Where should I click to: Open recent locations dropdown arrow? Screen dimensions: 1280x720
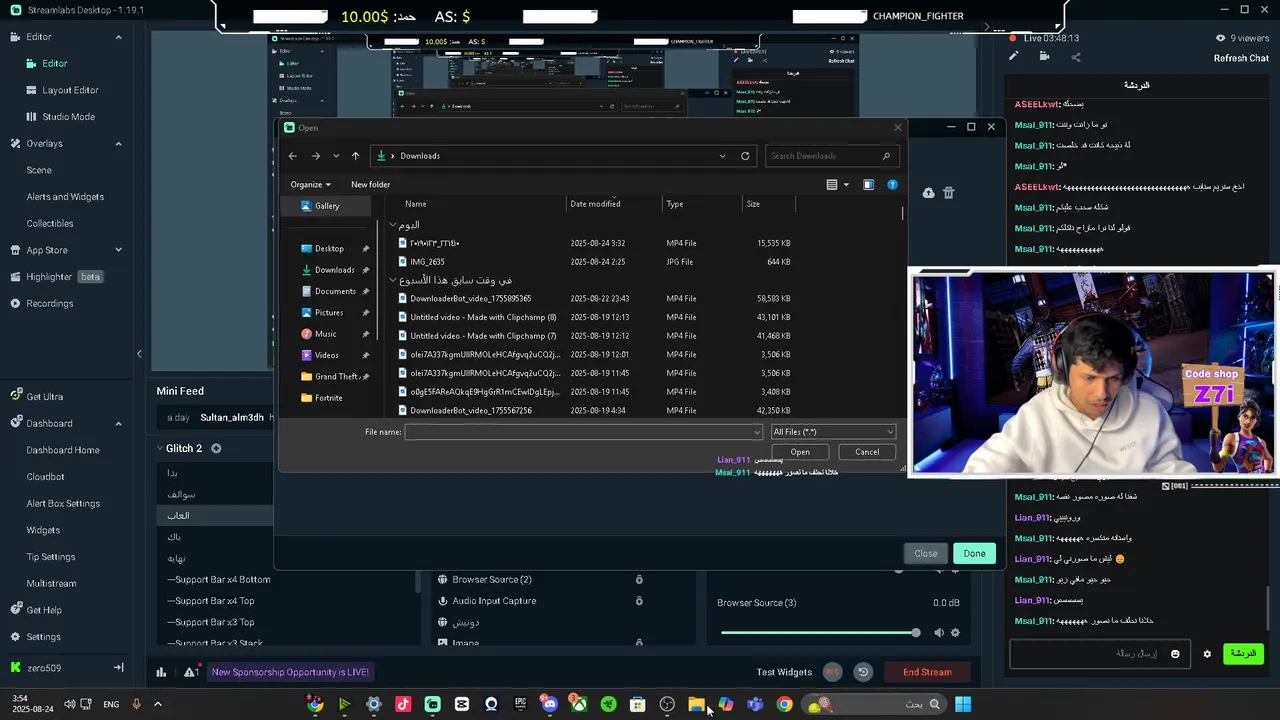click(336, 156)
